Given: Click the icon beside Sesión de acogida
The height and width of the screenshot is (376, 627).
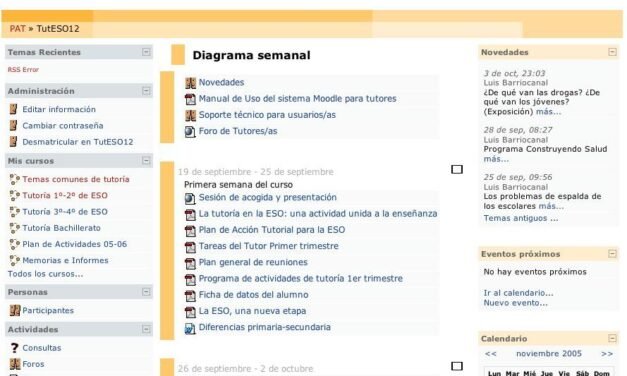Looking at the screenshot, I should tap(190, 198).
